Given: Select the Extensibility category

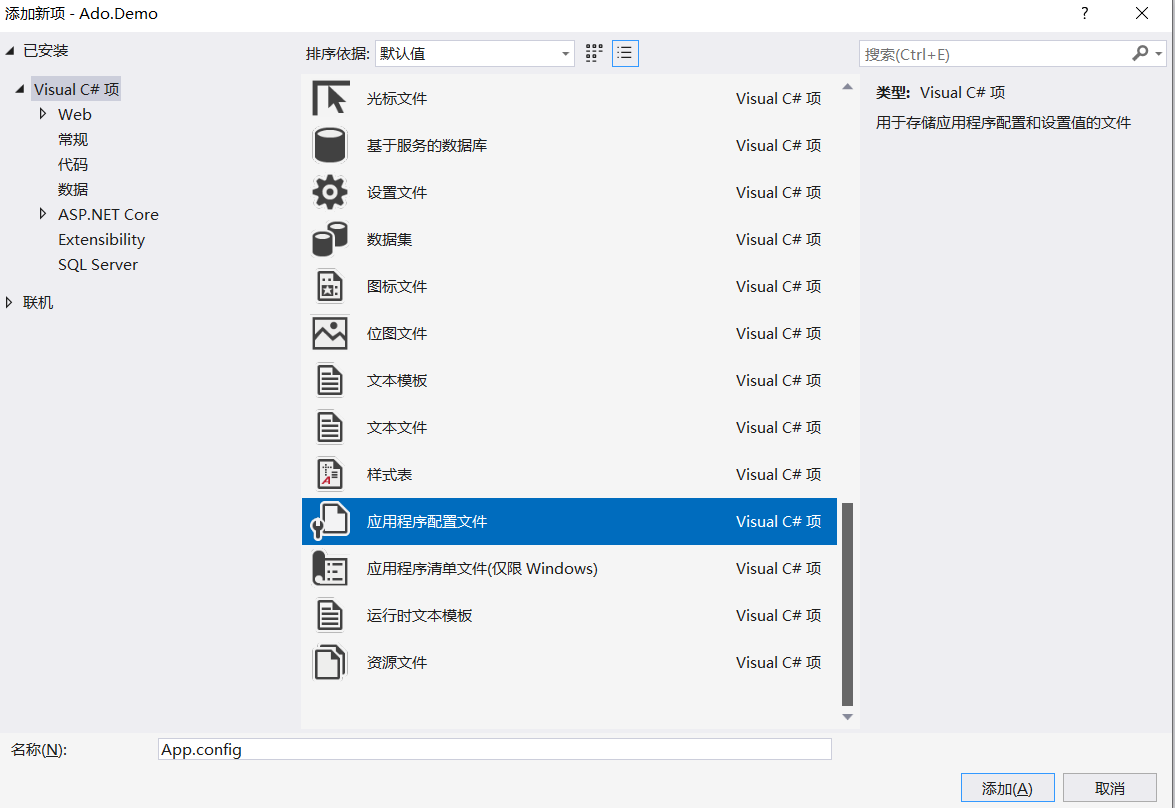Looking at the screenshot, I should click(x=102, y=240).
